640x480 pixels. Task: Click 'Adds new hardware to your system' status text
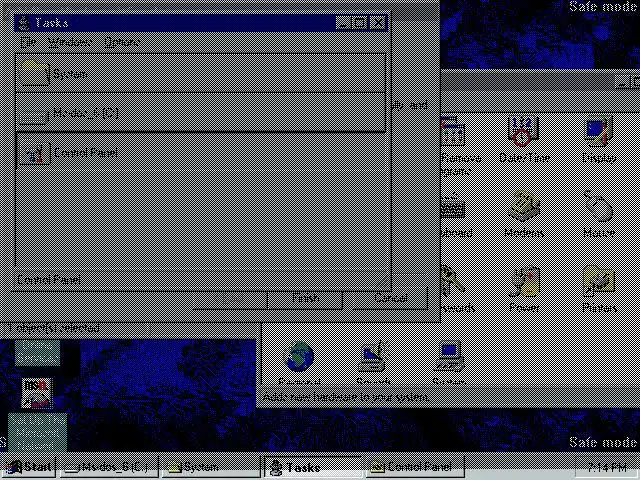pos(345,397)
